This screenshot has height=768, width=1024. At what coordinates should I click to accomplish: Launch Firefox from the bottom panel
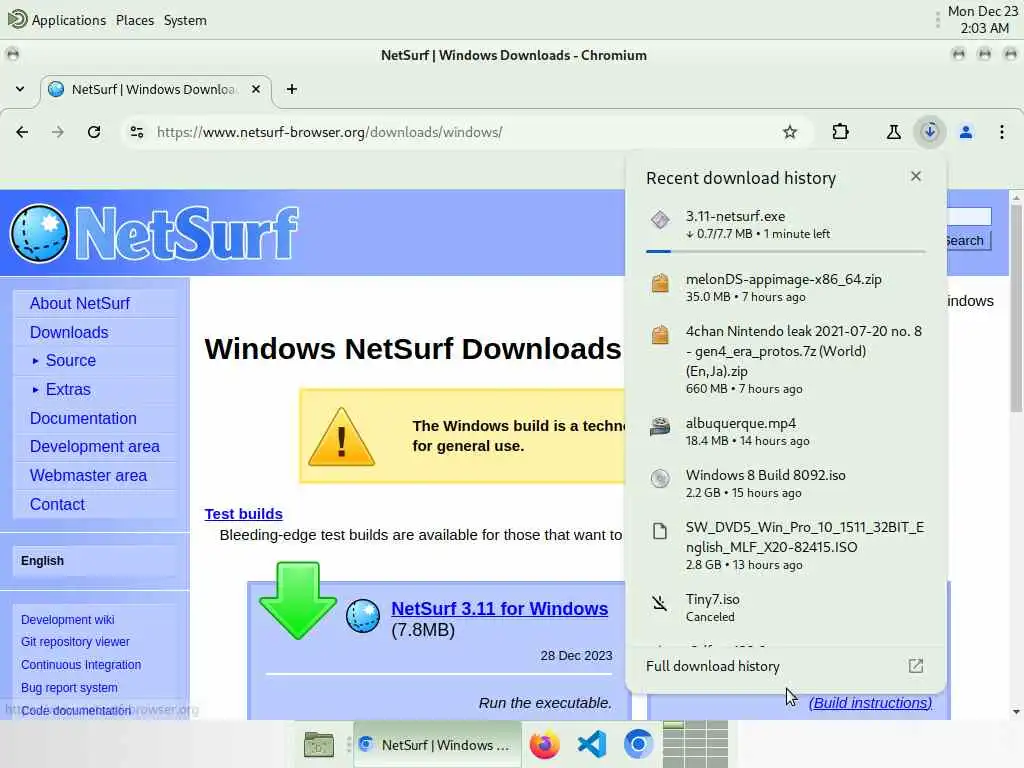click(545, 744)
